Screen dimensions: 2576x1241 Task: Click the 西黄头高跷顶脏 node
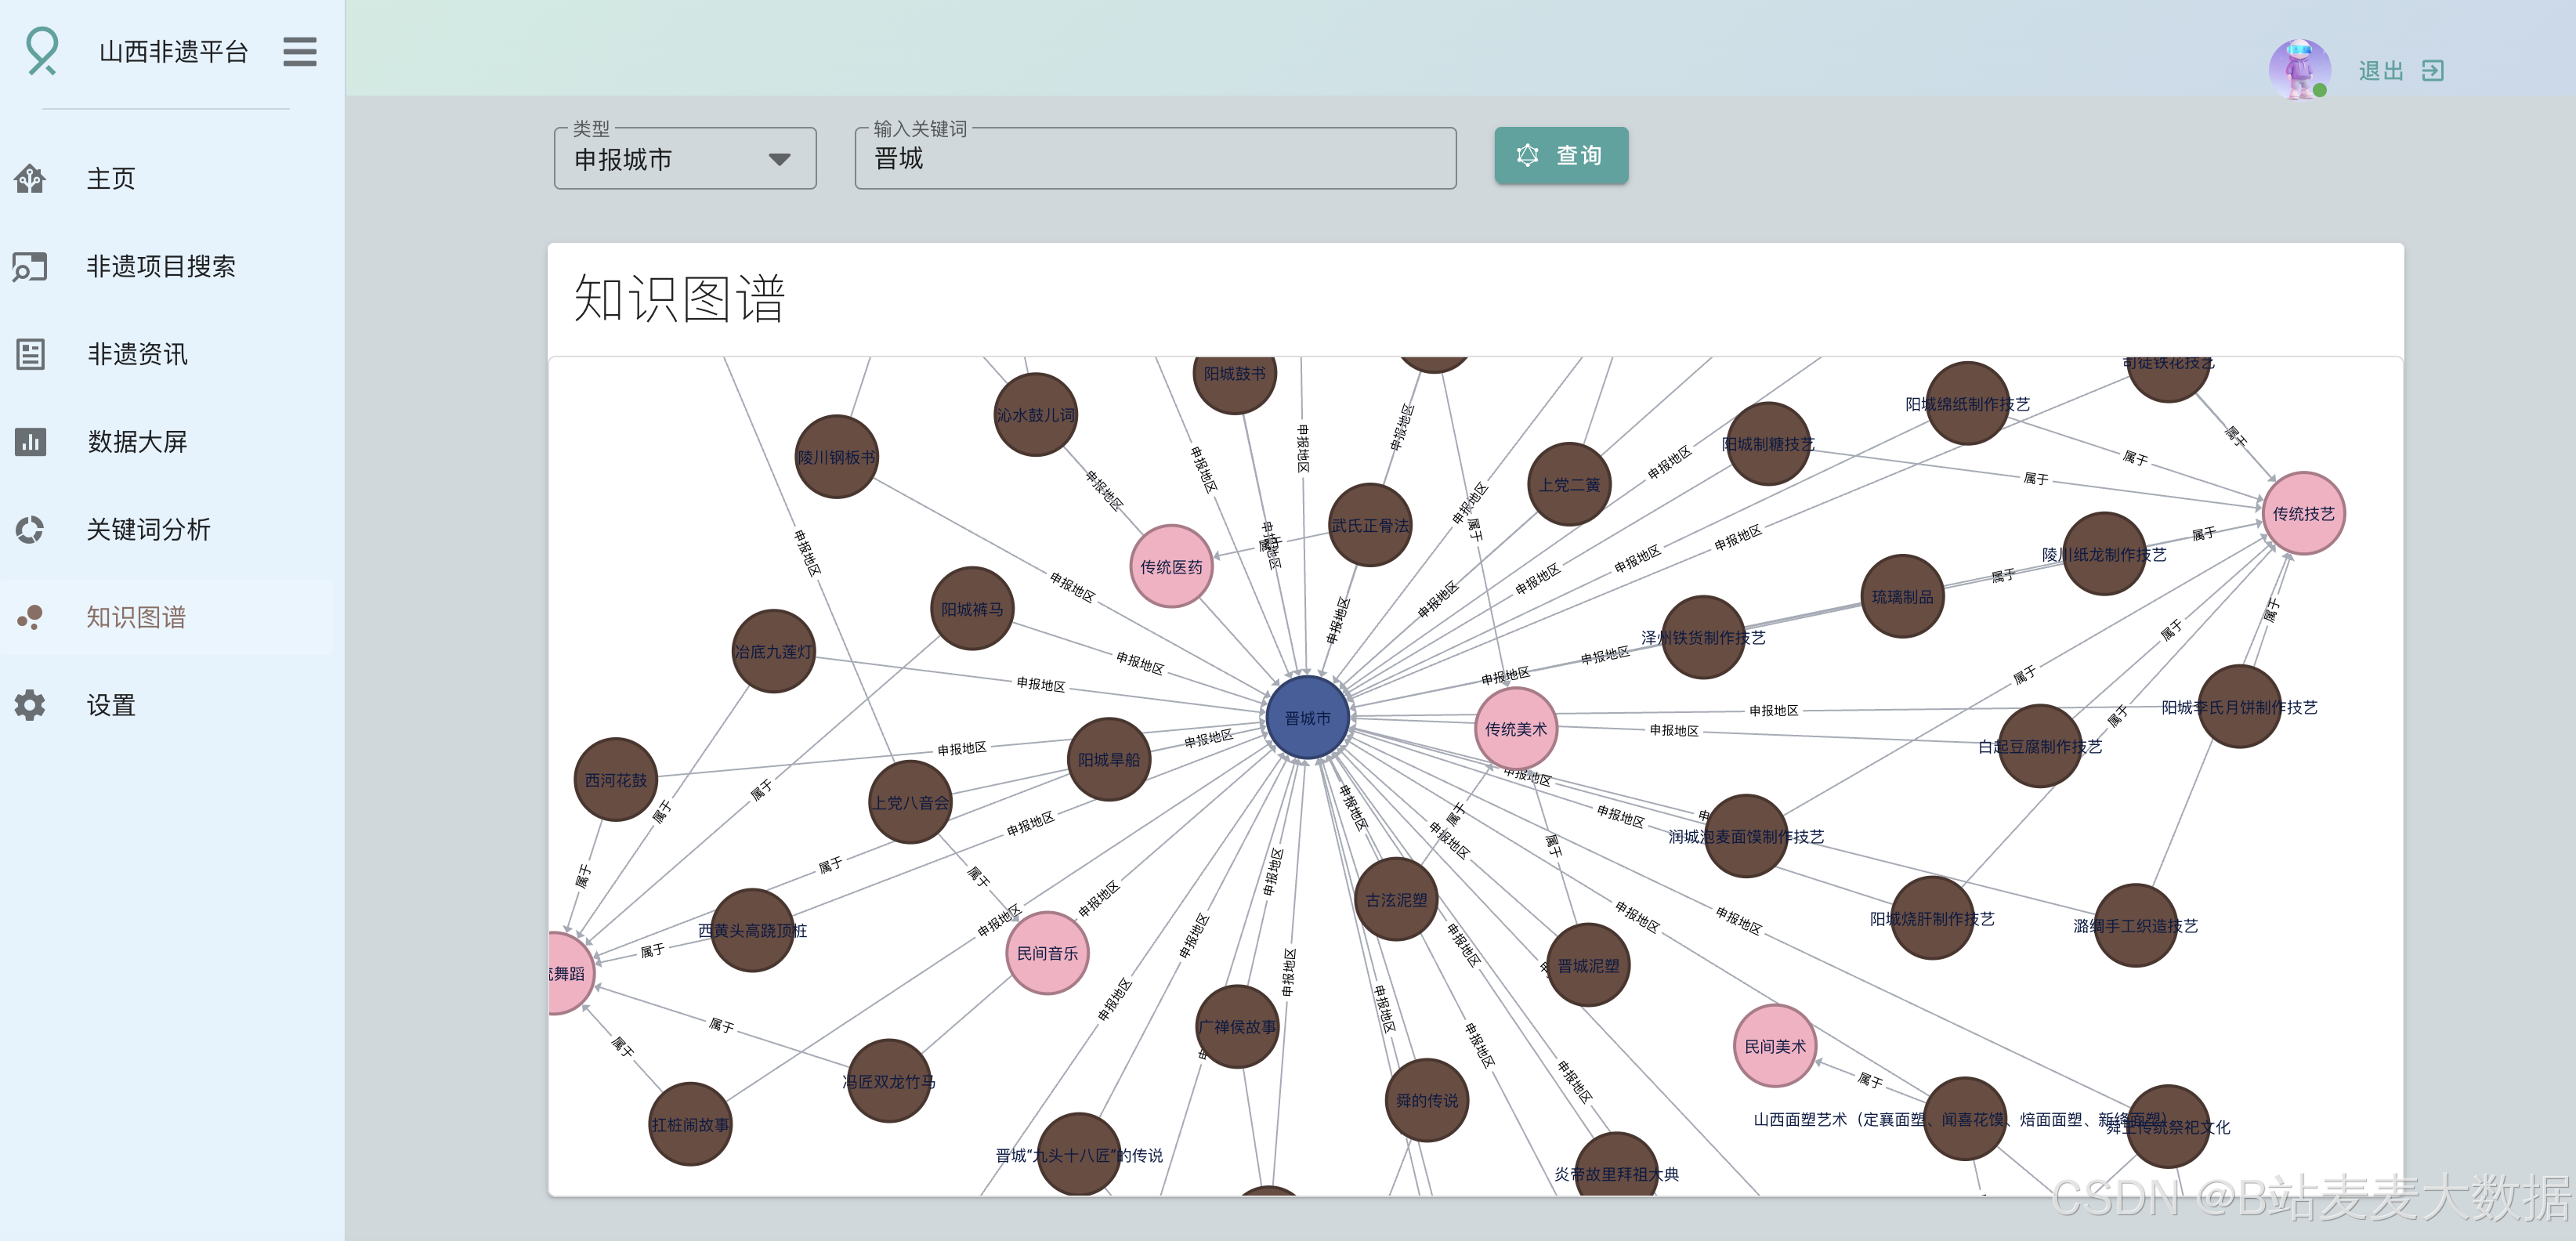click(x=752, y=931)
